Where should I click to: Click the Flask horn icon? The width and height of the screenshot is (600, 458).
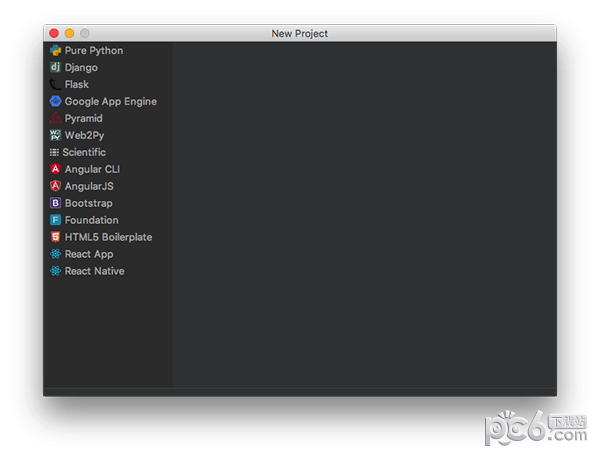pyautogui.click(x=55, y=84)
